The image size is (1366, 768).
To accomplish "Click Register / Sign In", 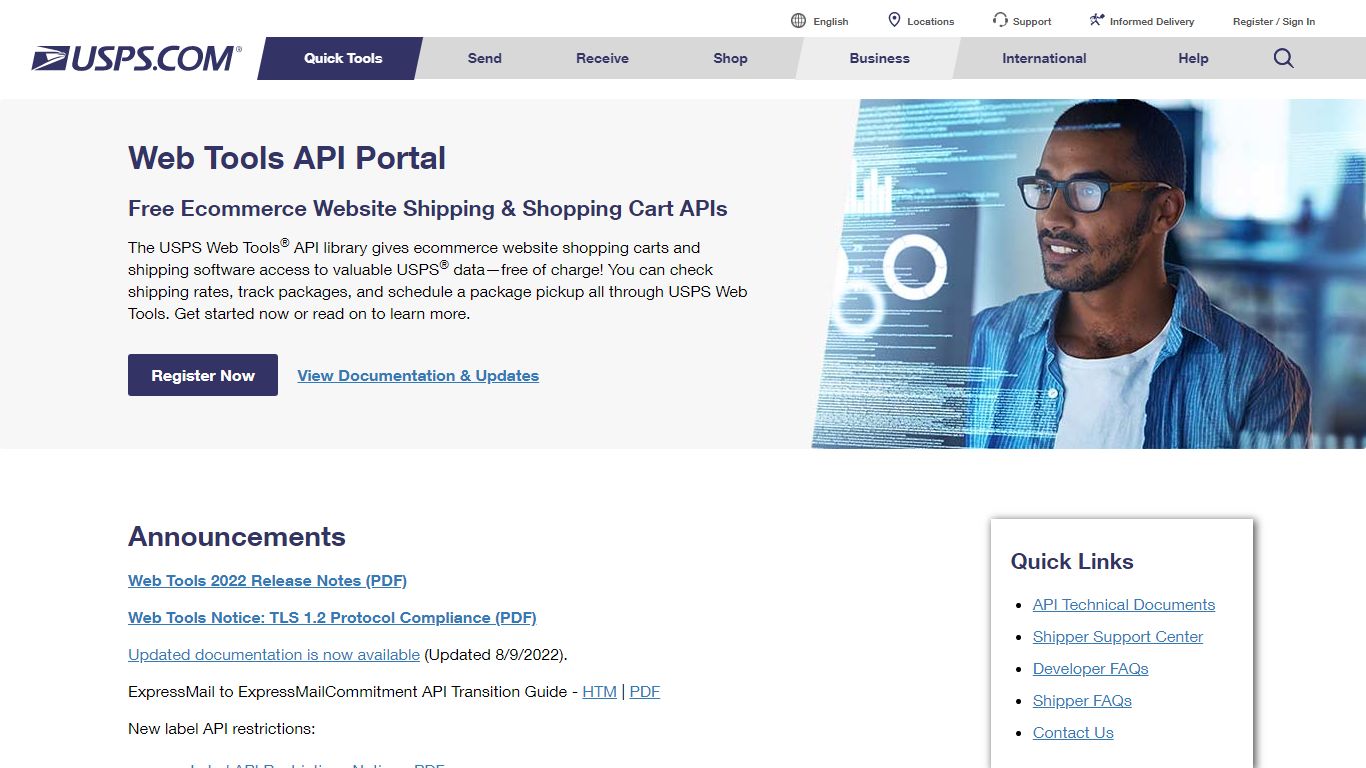I will 1274,21.
